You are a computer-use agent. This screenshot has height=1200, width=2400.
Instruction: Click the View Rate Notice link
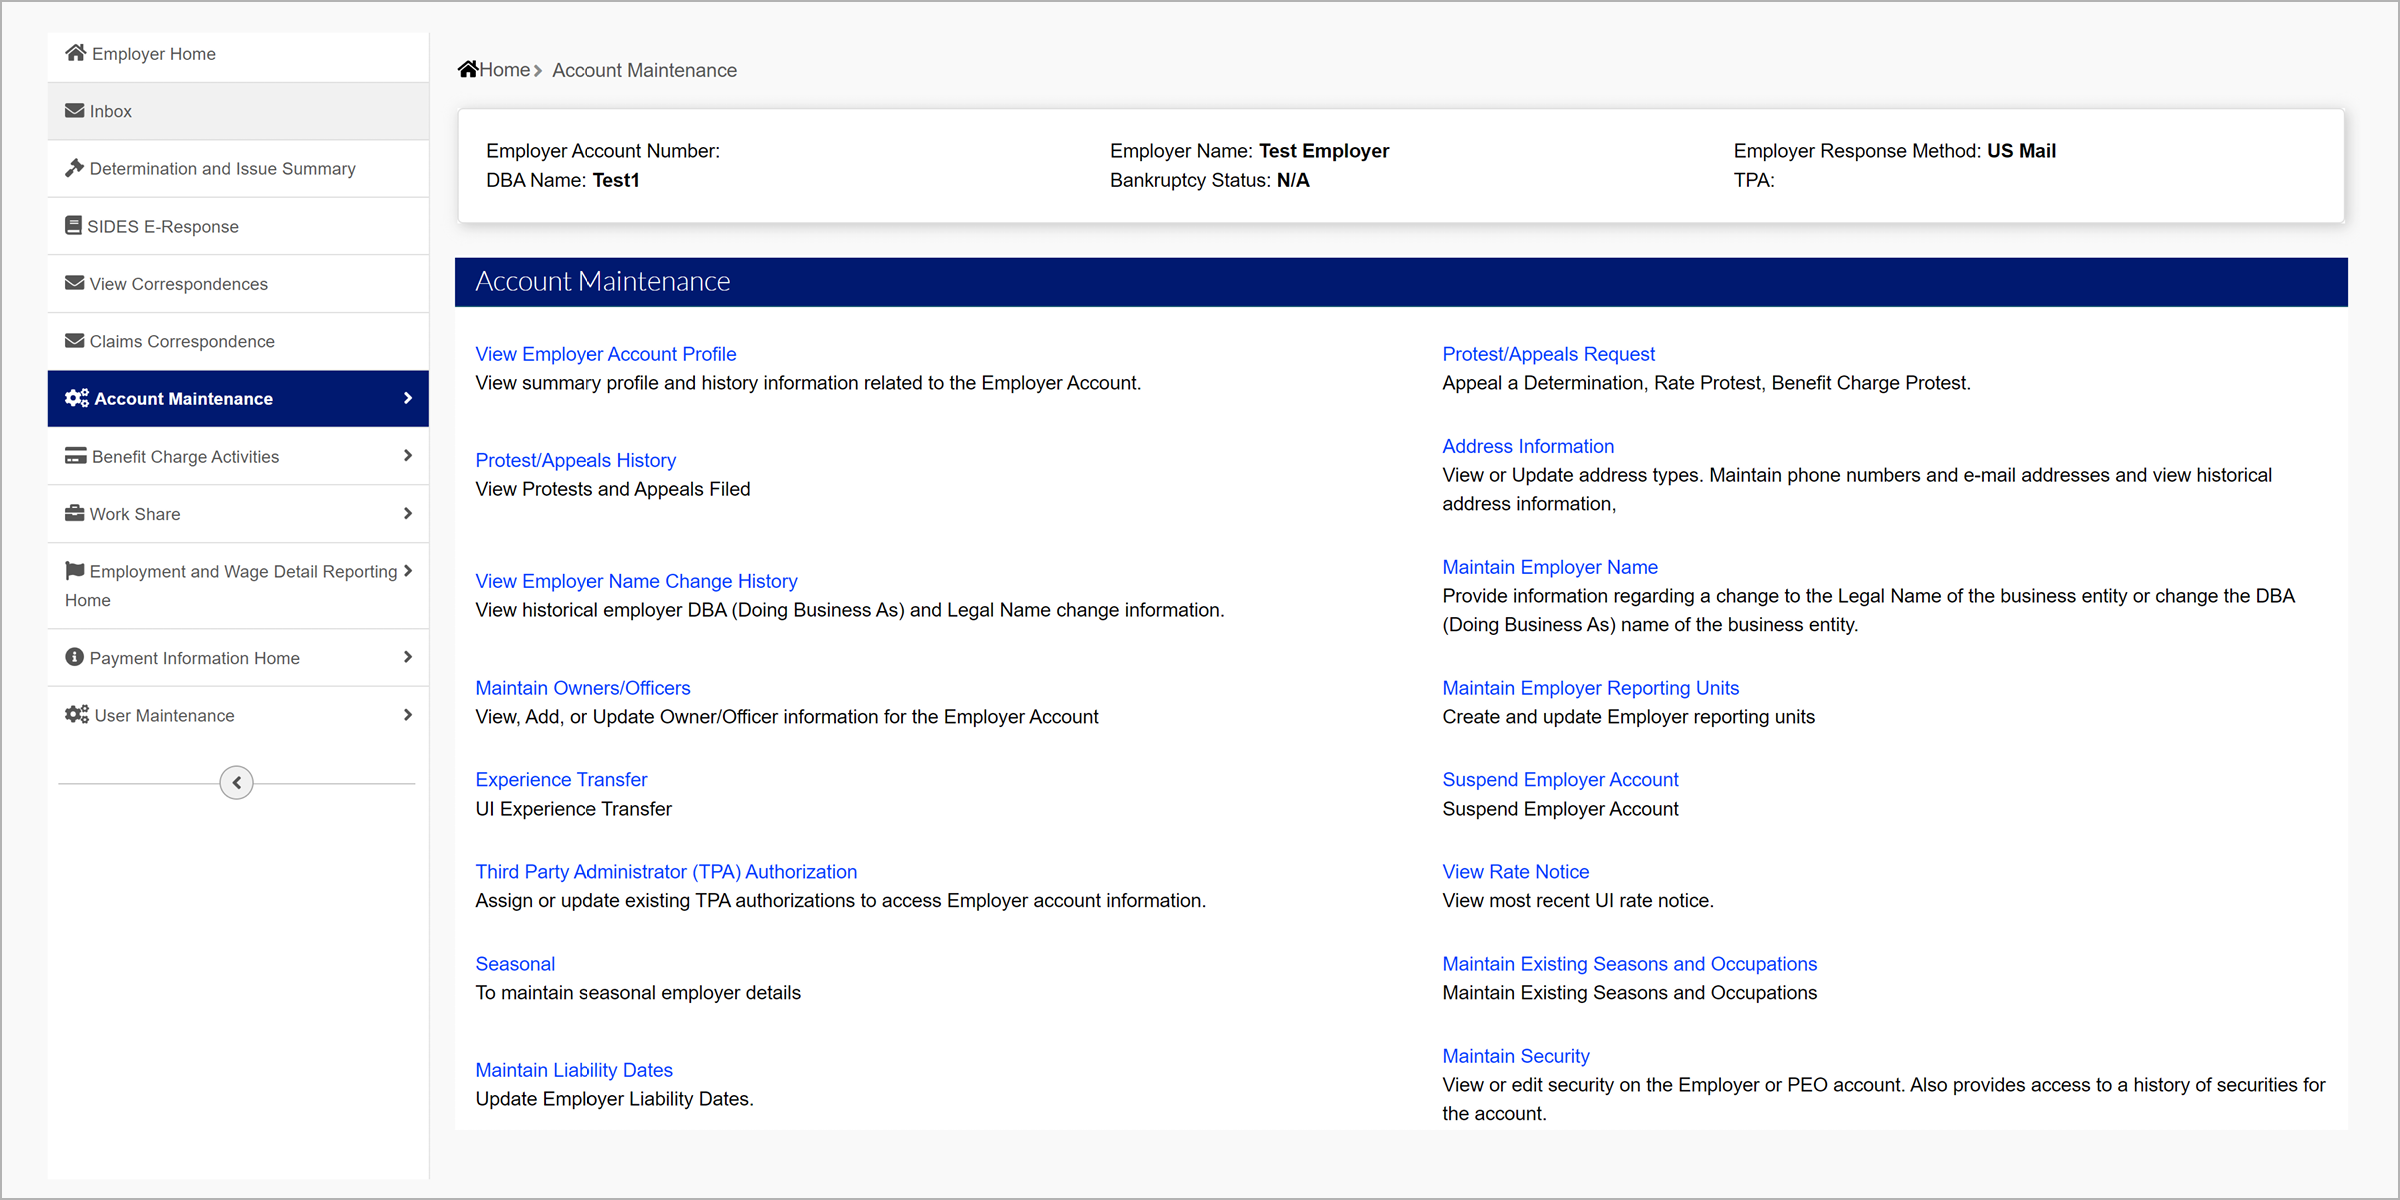tap(1515, 872)
